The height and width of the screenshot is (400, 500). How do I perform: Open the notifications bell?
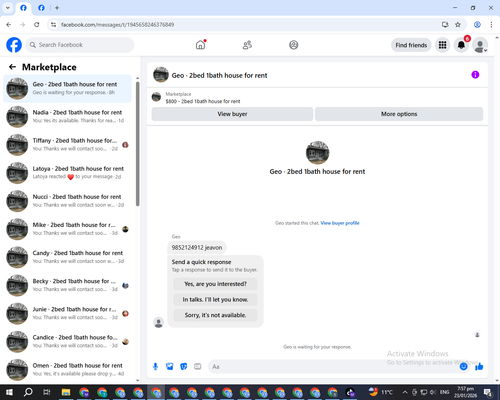coord(461,45)
